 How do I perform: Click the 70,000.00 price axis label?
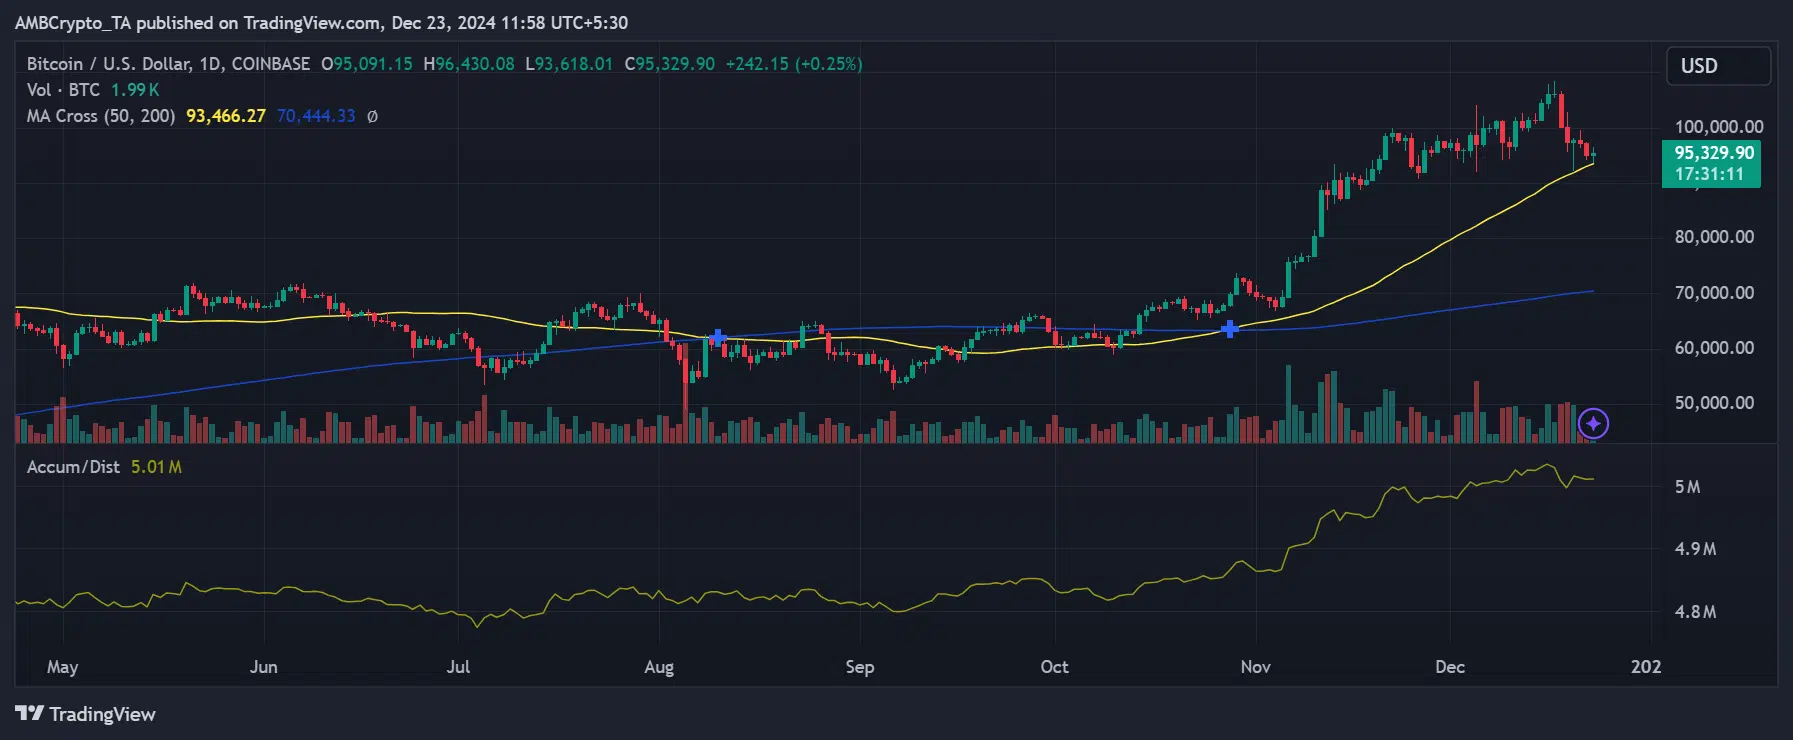click(1714, 293)
